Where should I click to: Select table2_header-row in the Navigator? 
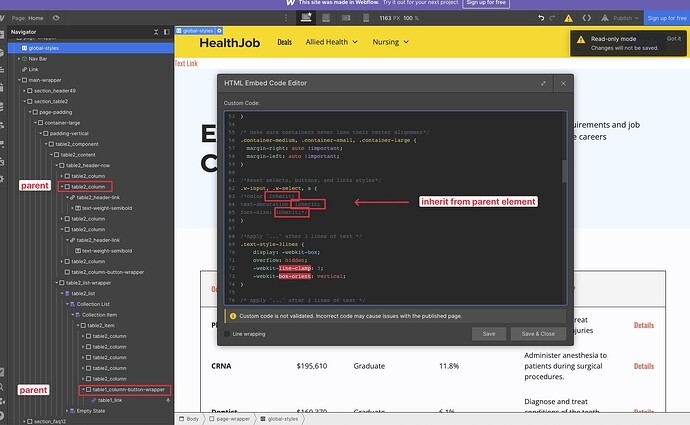pyautogui.click(x=90, y=165)
